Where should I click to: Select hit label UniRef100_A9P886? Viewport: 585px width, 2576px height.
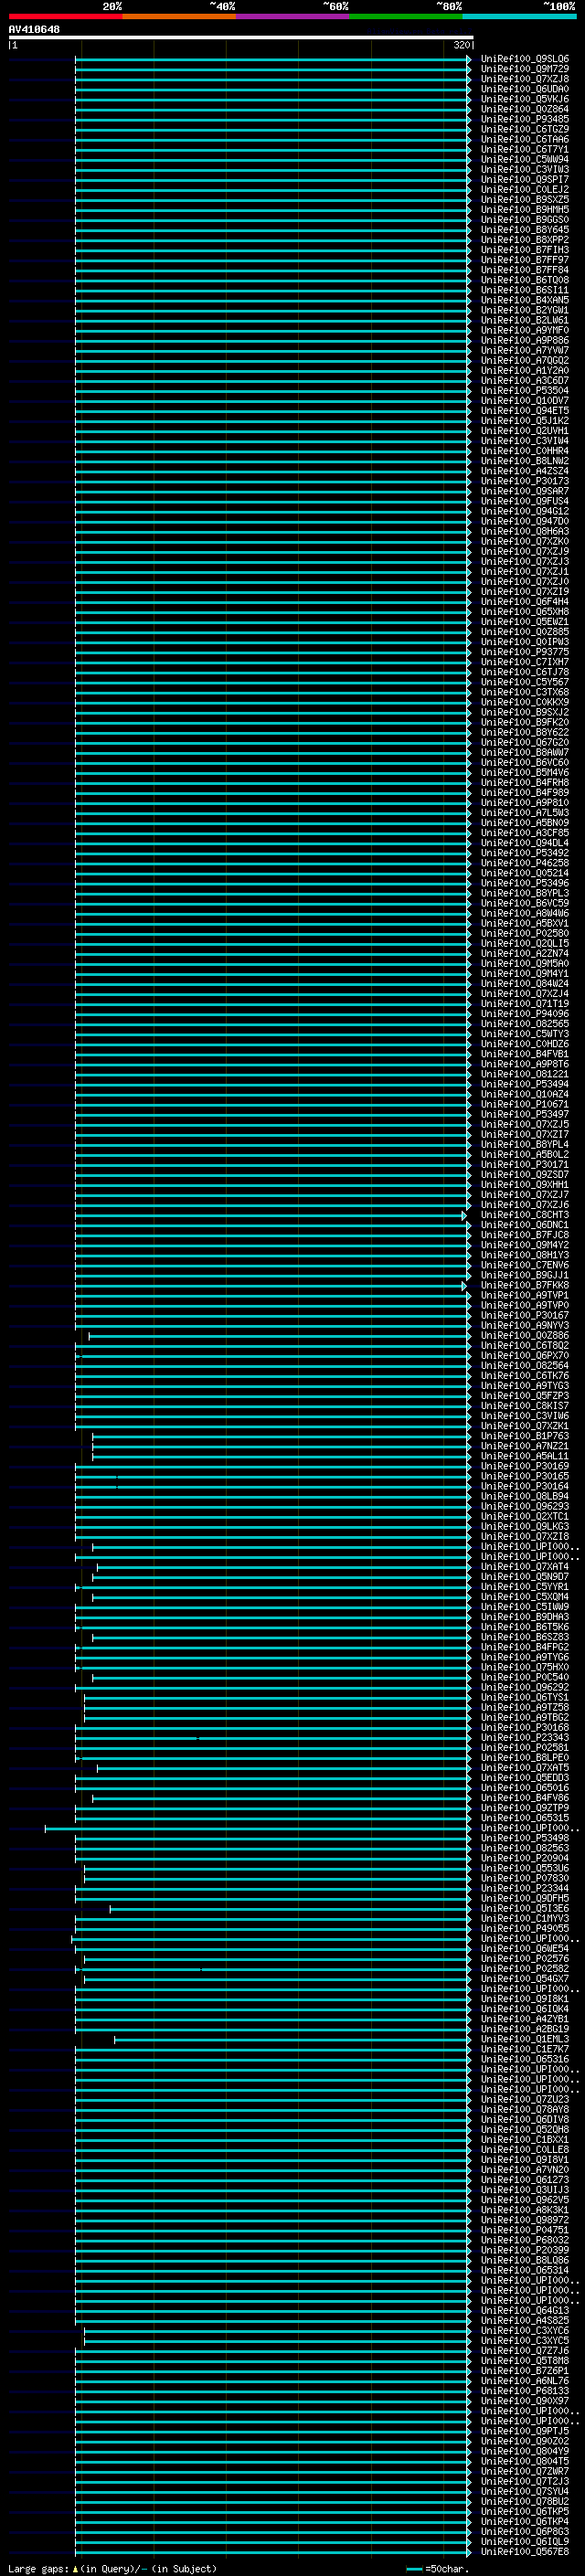tap(525, 341)
